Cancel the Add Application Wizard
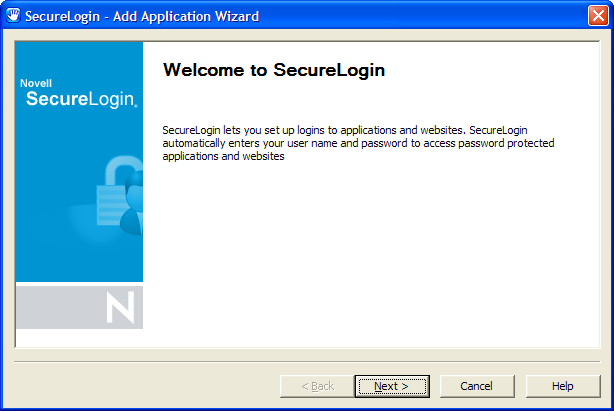 [x=477, y=386]
